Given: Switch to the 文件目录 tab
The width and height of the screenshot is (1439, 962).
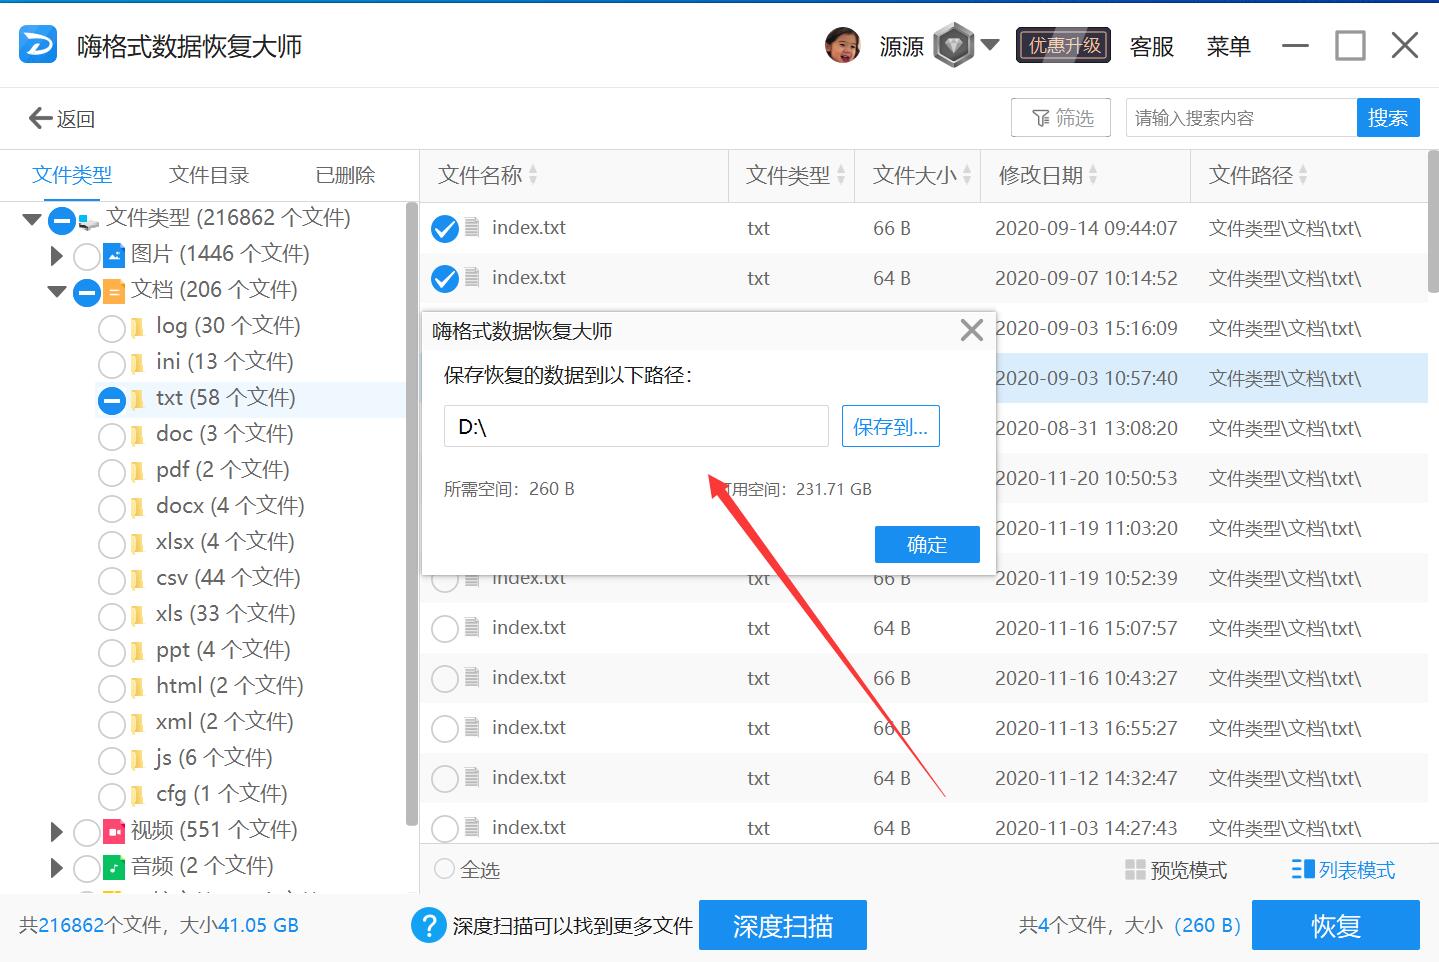Looking at the screenshot, I should (x=207, y=175).
